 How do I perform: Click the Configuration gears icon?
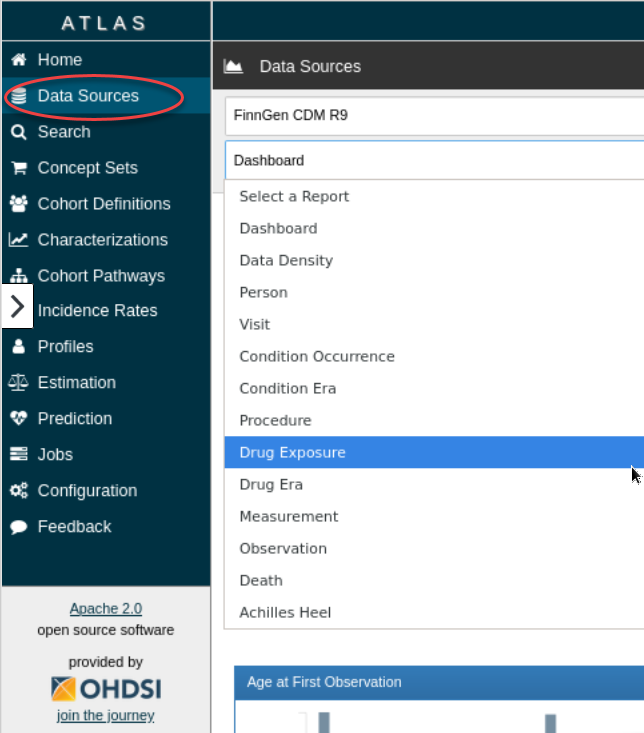(x=19, y=490)
